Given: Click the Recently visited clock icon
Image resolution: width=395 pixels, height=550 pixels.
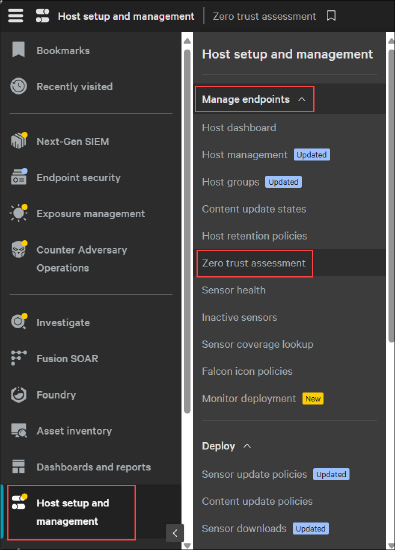Looking at the screenshot, I should [18, 86].
